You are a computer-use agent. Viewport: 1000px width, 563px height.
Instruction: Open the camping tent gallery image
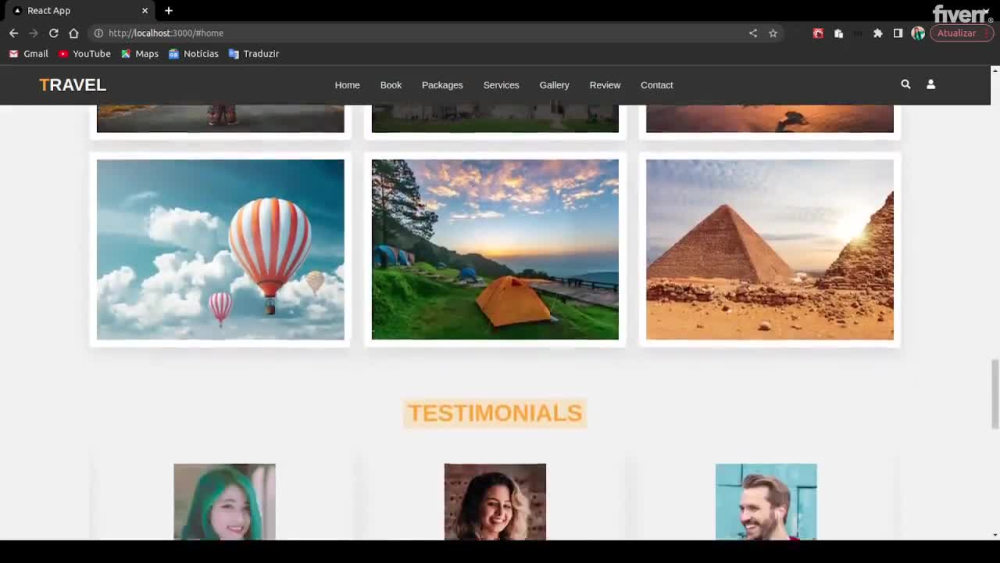click(x=495, y=249)
